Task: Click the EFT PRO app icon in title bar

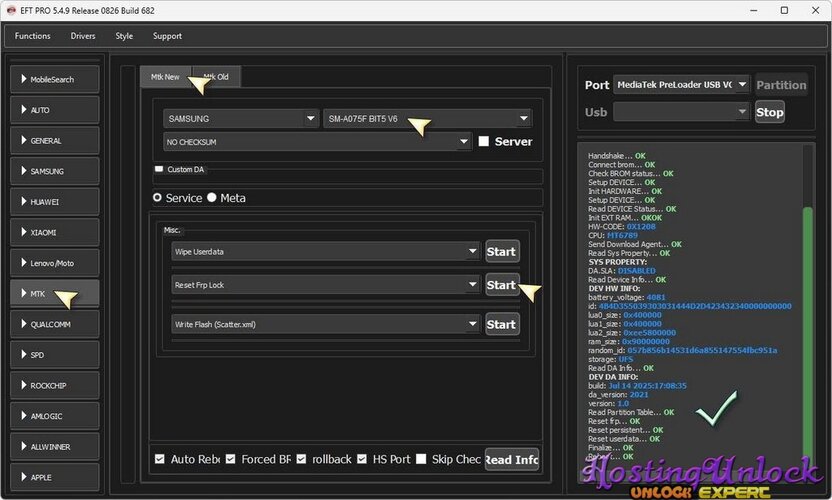Action: click(x=11, y=10)
